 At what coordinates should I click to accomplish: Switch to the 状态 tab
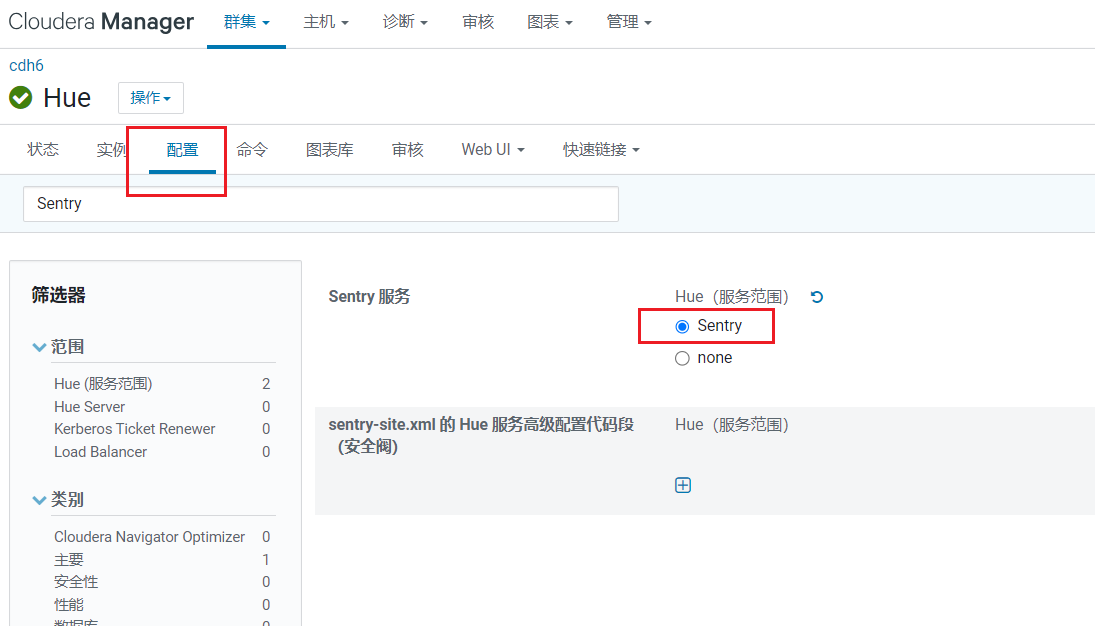43,150
